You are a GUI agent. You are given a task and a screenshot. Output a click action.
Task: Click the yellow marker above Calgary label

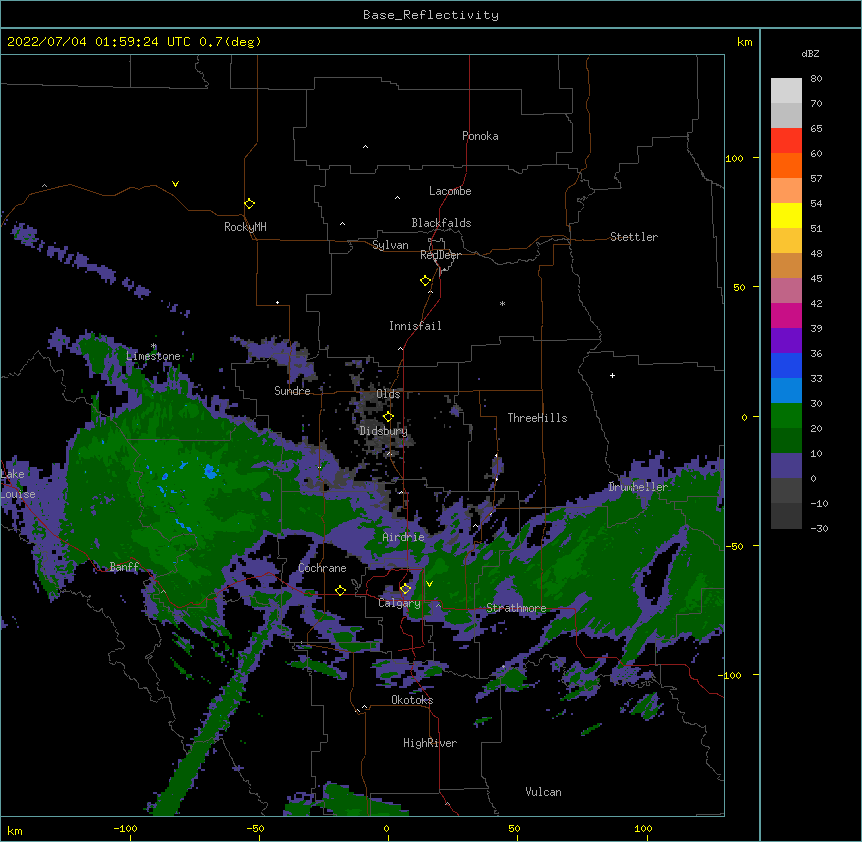[405, 589]
